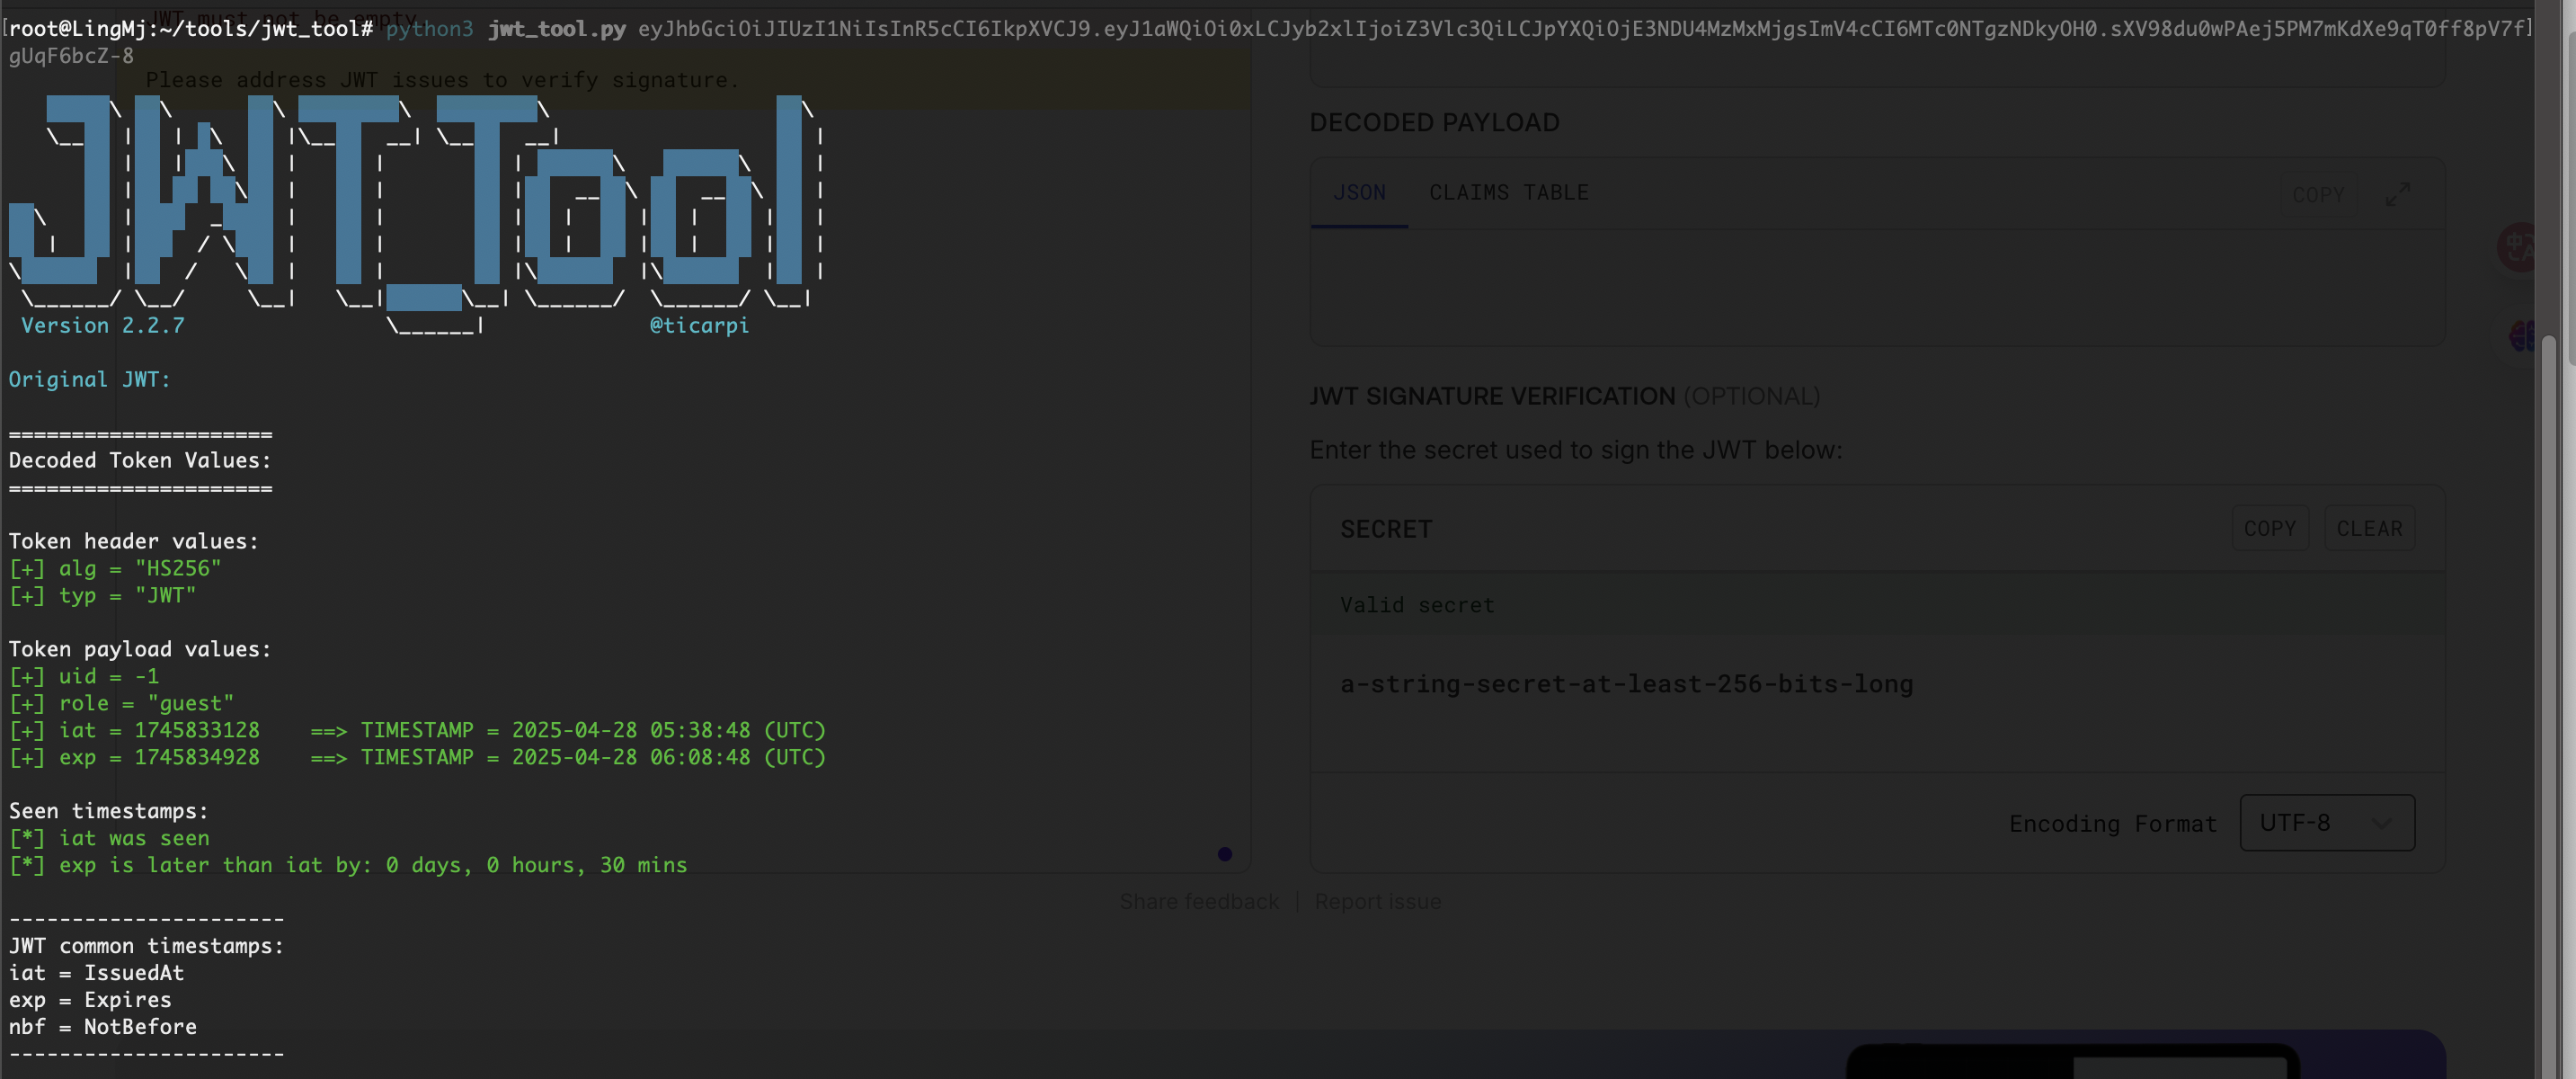Click the @ticarpi handle text
Viewport: 2576px width, 1079px height.
(x=699, y=325)
